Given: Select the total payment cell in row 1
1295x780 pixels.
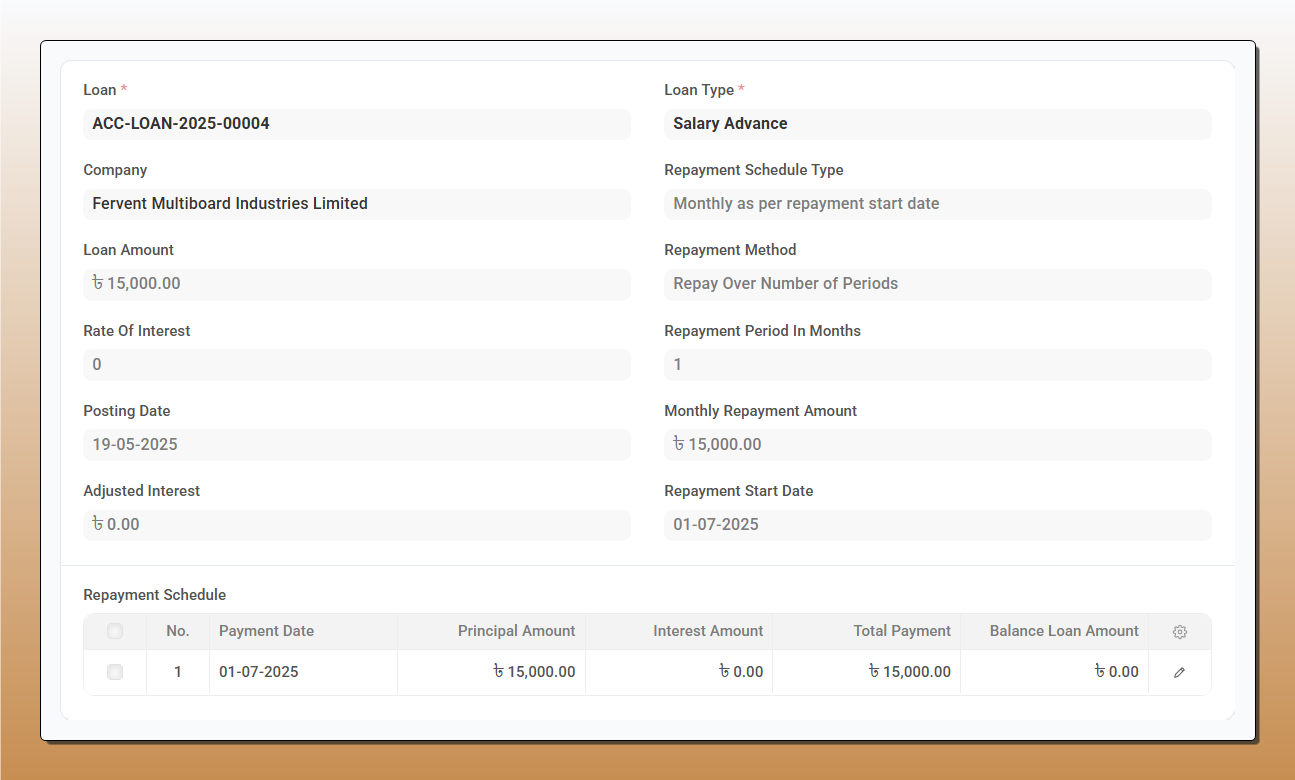Looking at the screenshot, I should pyautogui.click(x=866, y=672).
